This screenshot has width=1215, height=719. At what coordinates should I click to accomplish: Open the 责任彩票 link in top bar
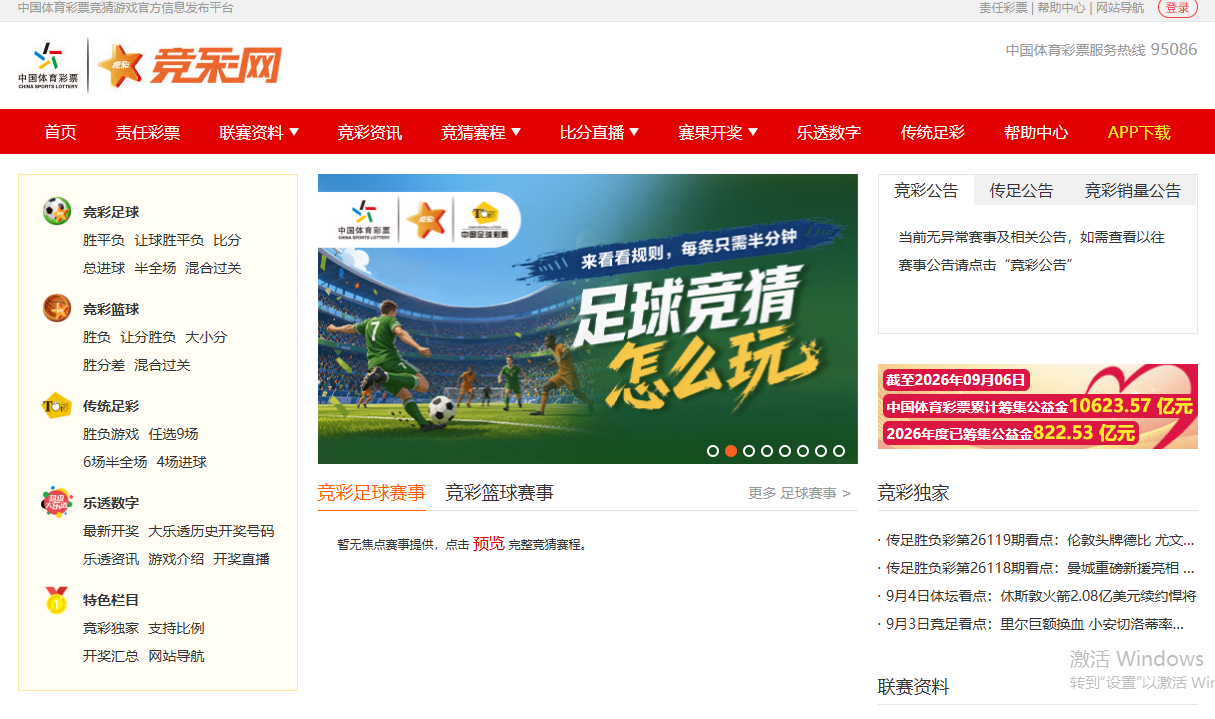(x=1003, y=8)
